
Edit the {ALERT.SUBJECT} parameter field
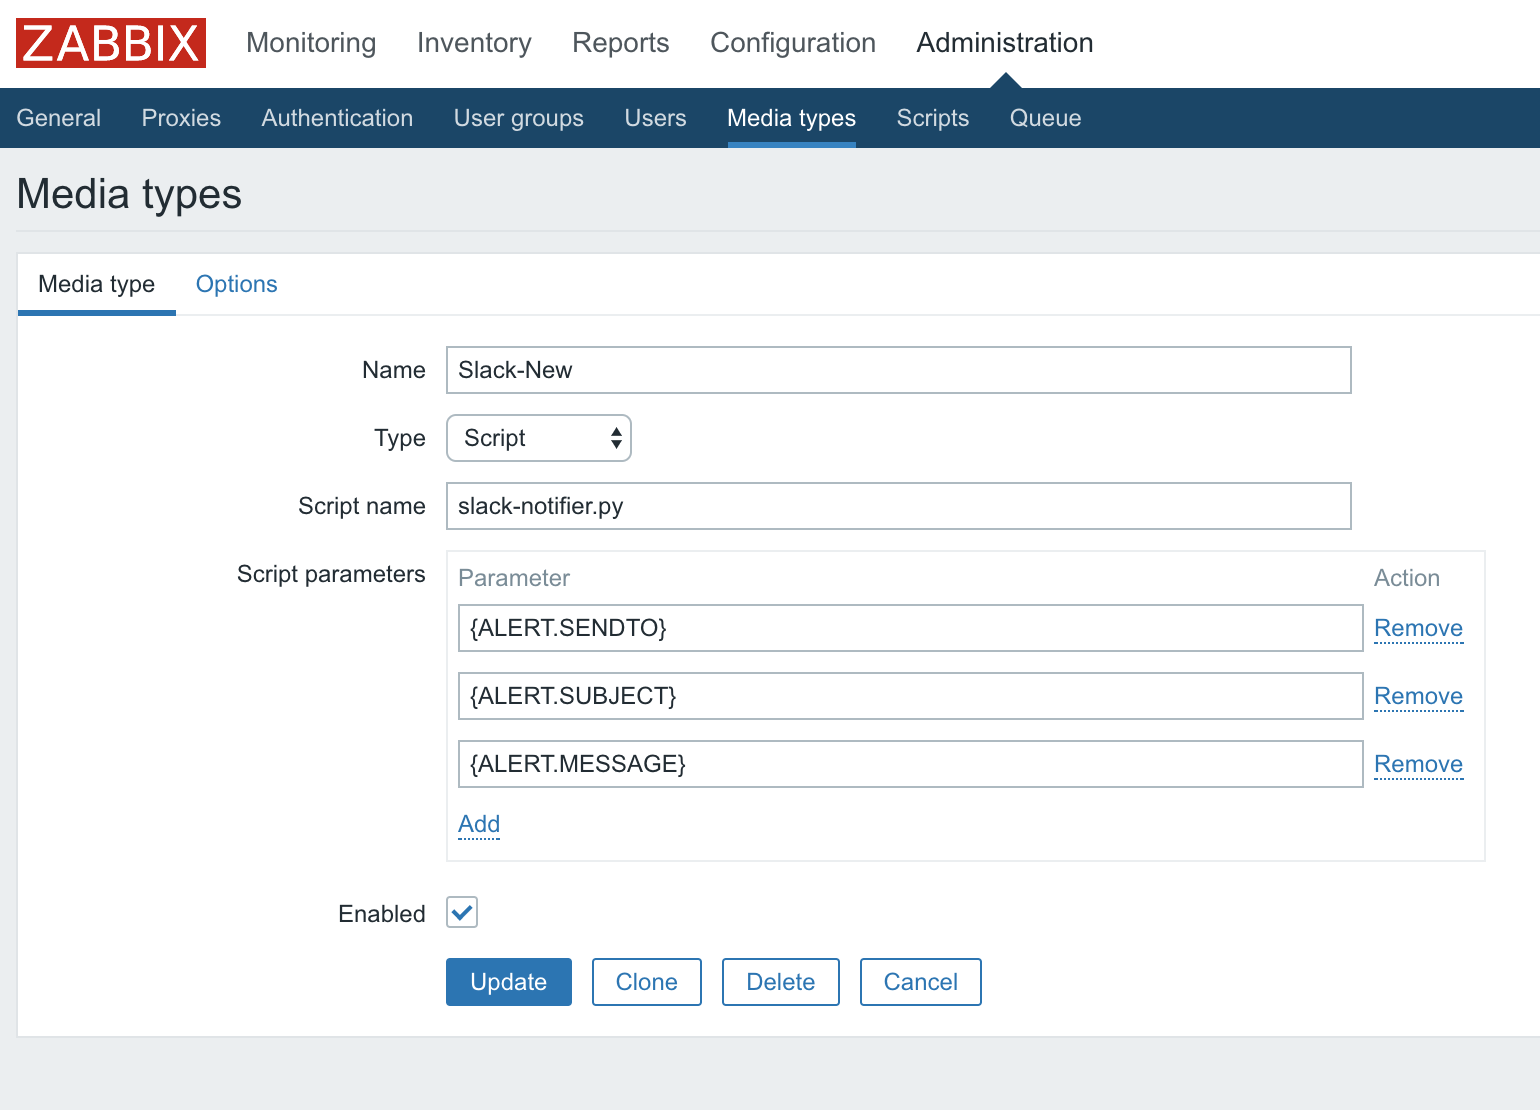pyautogui.click(x=910, y=696)
